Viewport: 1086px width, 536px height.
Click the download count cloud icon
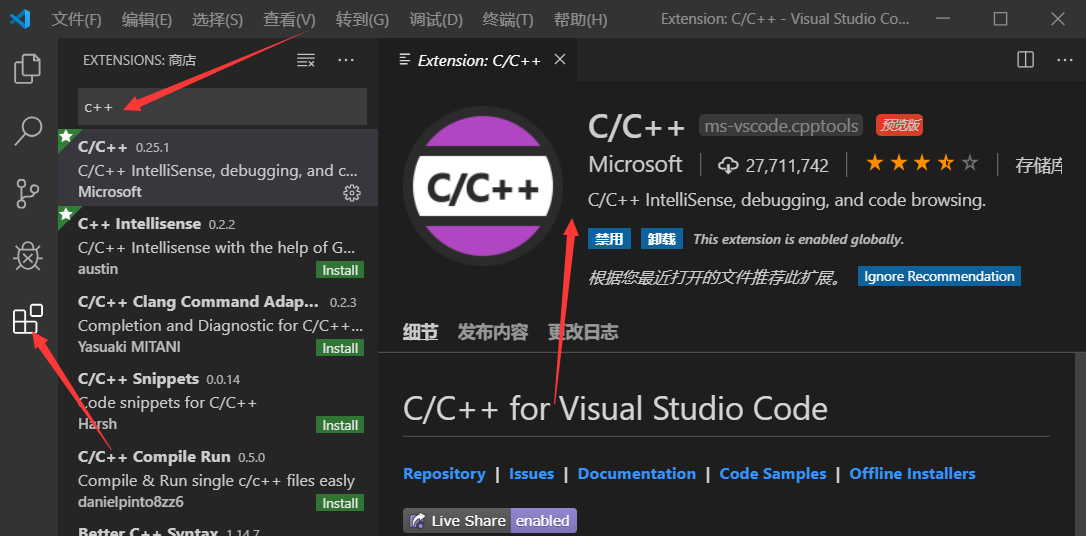728,166
